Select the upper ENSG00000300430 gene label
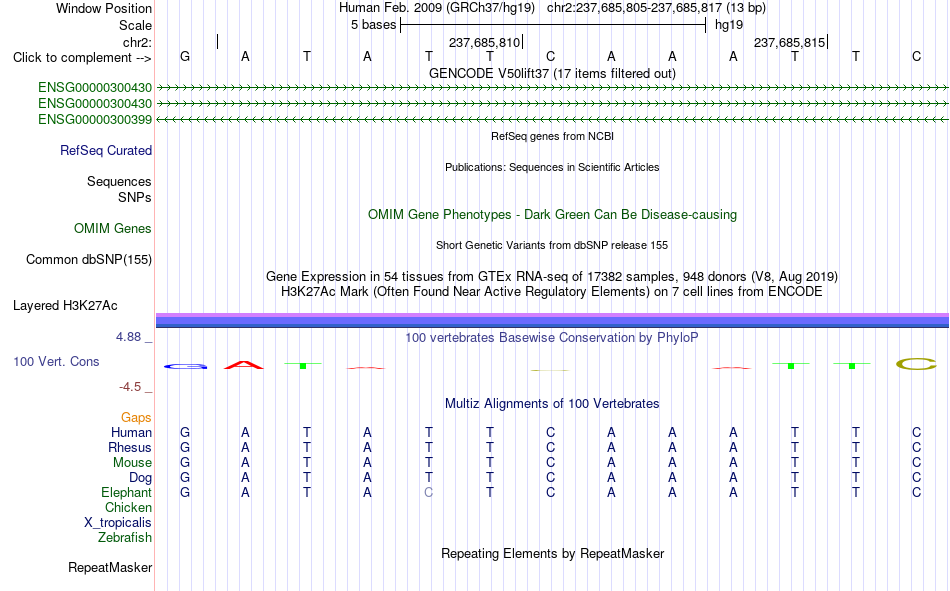950x591 pixels. tap(95, 87)
